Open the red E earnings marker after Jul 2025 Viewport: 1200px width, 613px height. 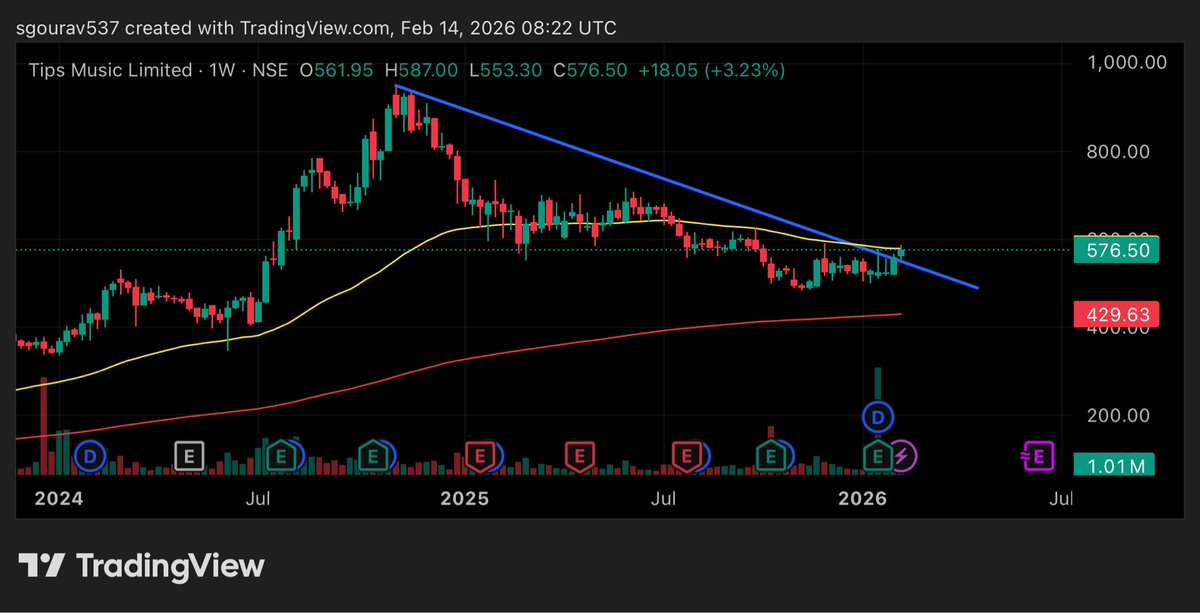tap(686, 455)
